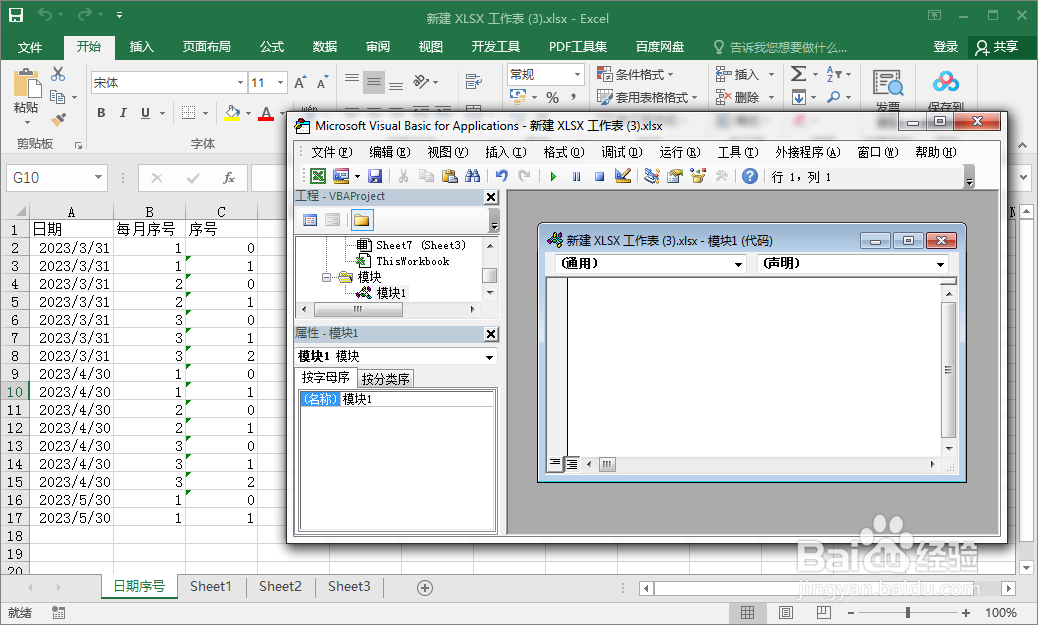Click the View Microsoft Excel icon in VBA toolbar

[318, 176]
